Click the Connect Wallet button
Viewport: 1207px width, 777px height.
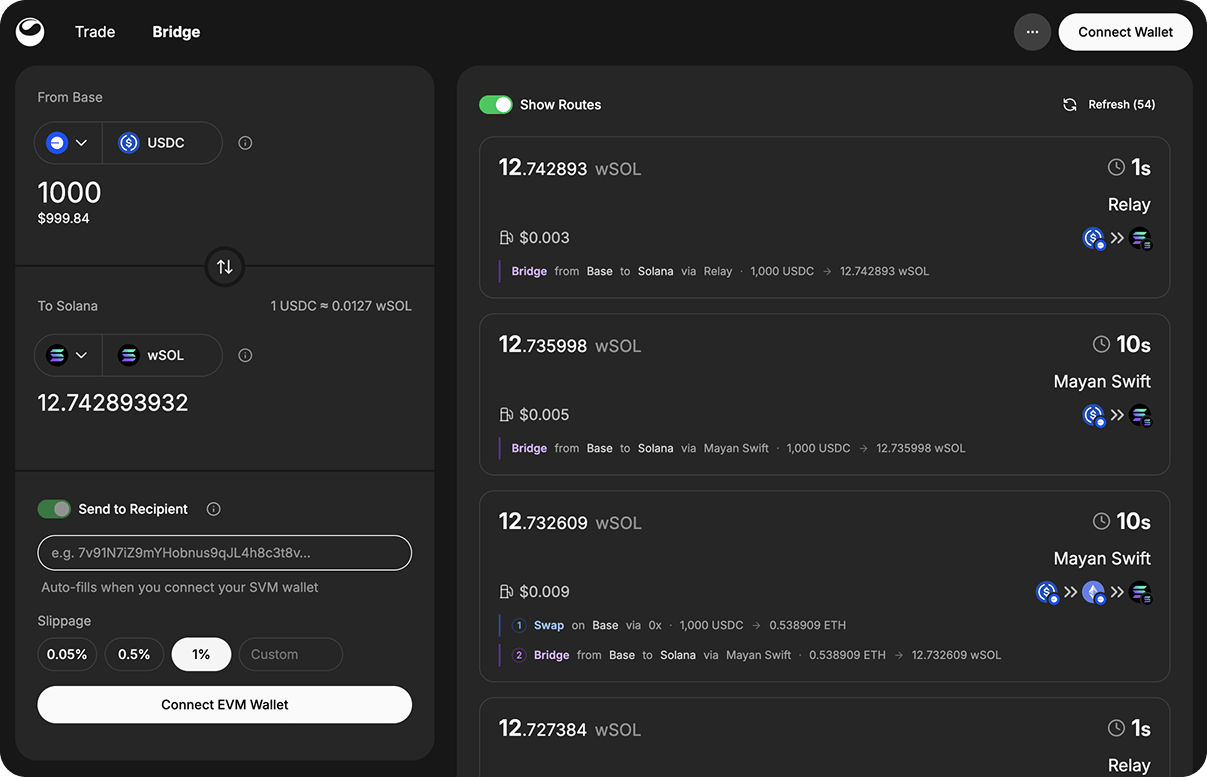1126,32
